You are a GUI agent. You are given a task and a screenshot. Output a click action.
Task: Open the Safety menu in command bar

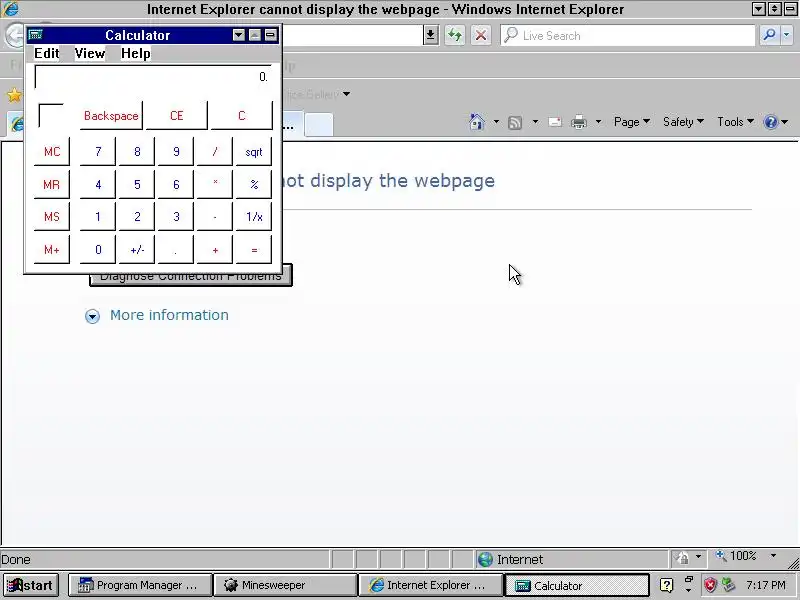point(683,122)
